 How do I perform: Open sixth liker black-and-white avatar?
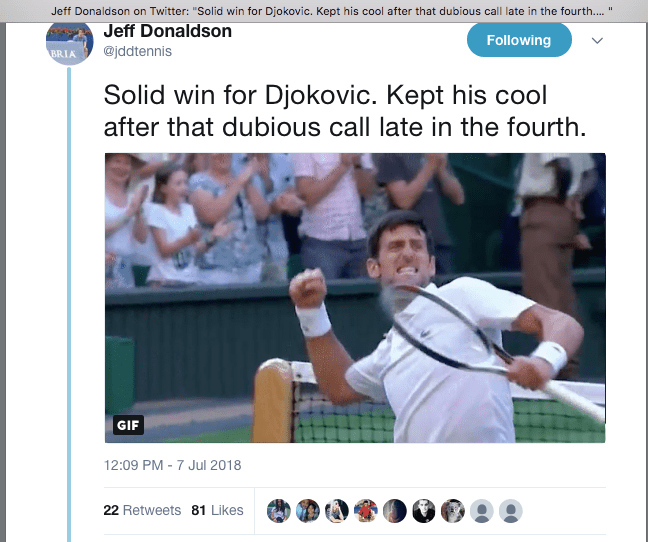pyautogui.click(x=424, y=511)
